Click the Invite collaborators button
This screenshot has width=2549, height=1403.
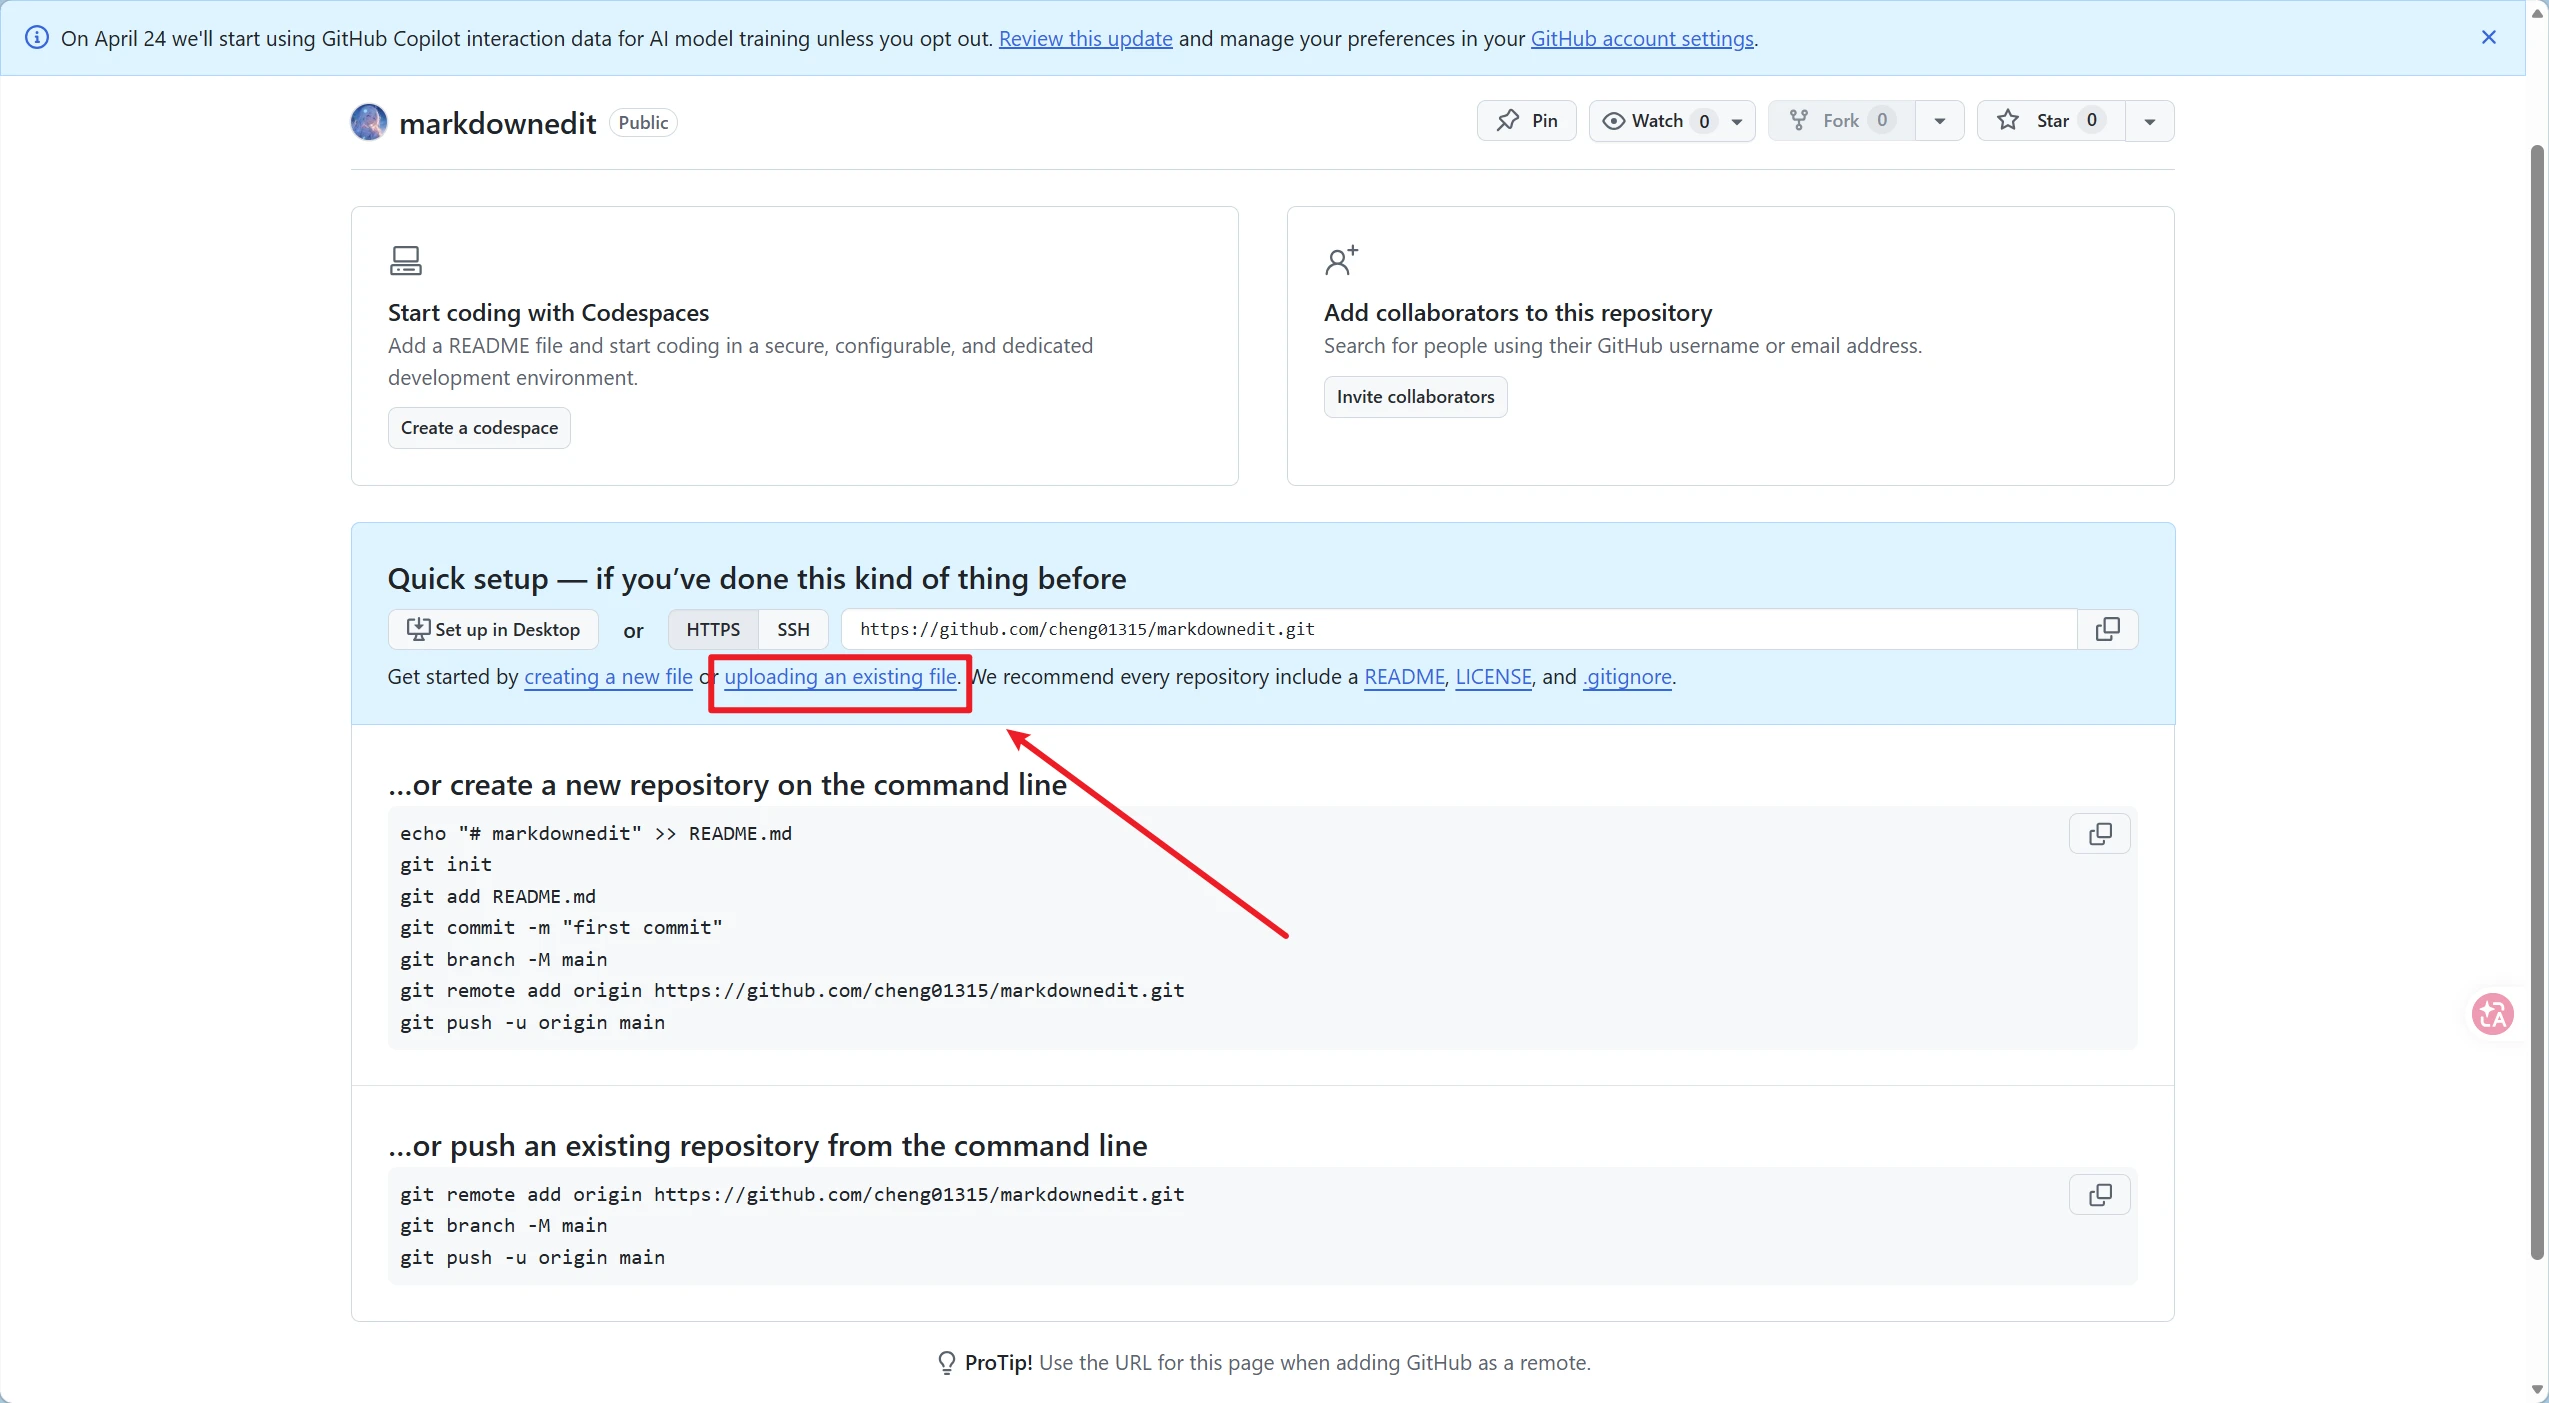coord(1414,396)
